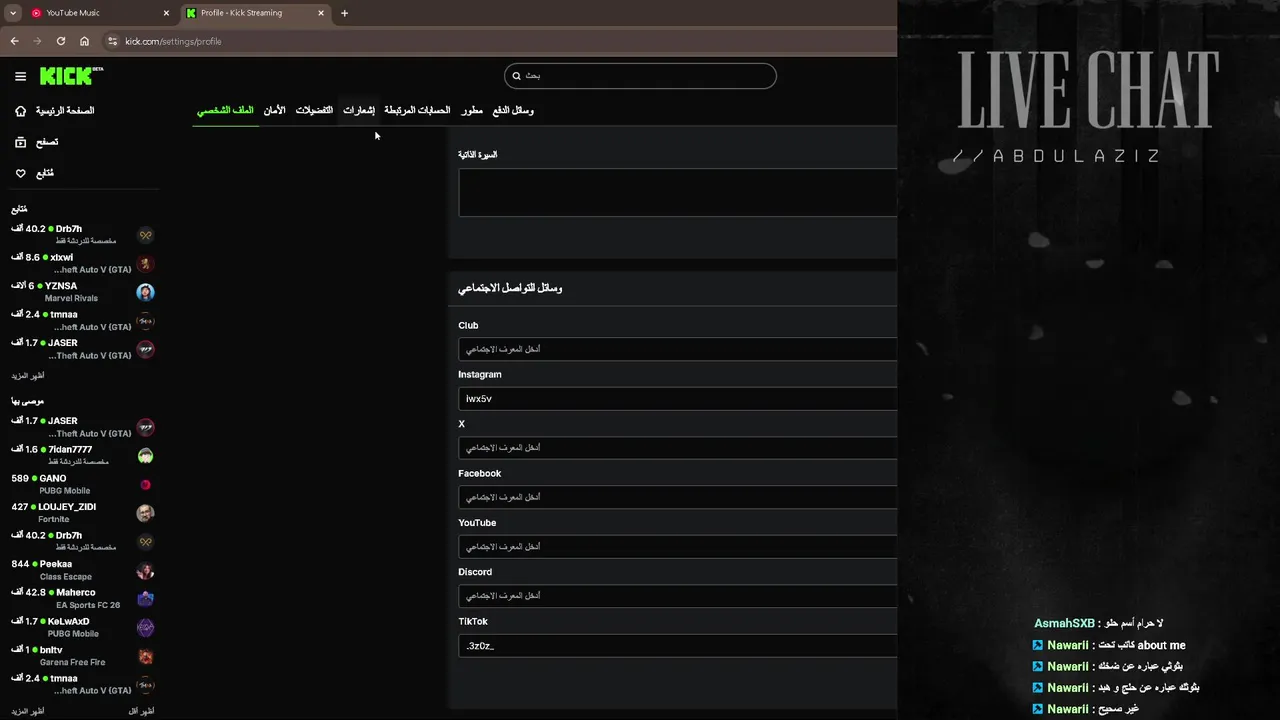1280x720 pixels.
Task: Click AsmahSXB username in live chat
Action: 1064,623
